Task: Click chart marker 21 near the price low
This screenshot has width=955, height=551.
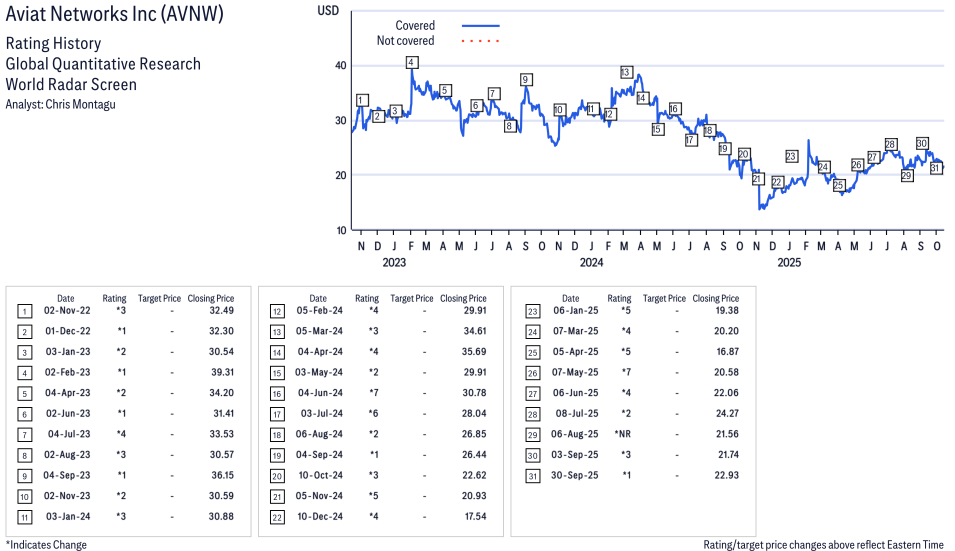Action: 758,179
